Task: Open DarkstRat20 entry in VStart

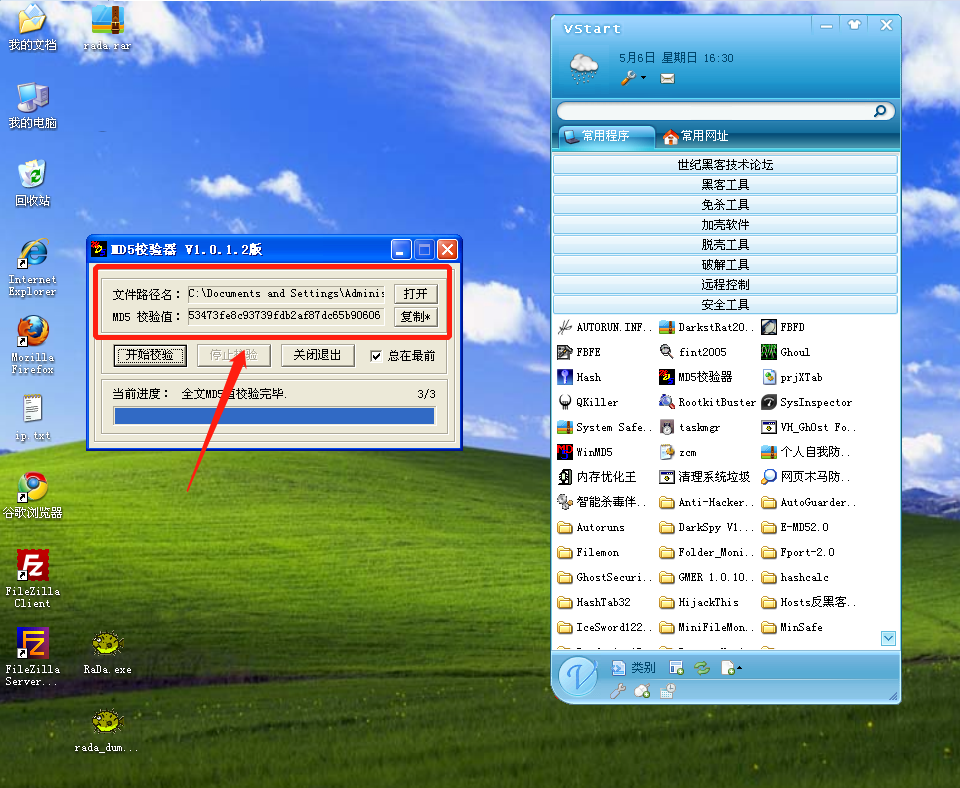Action: point(705,327)
